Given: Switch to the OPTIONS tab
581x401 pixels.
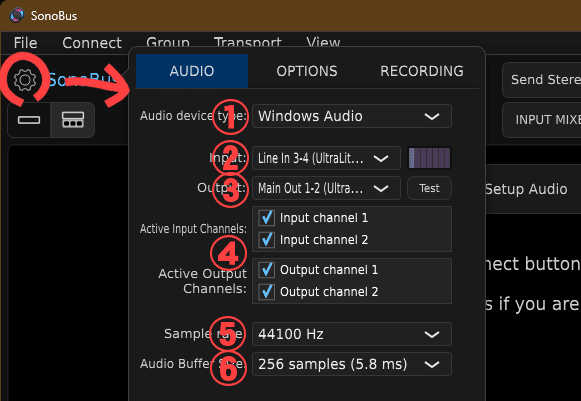Looking at the screenshot, I should pos(307,71).
